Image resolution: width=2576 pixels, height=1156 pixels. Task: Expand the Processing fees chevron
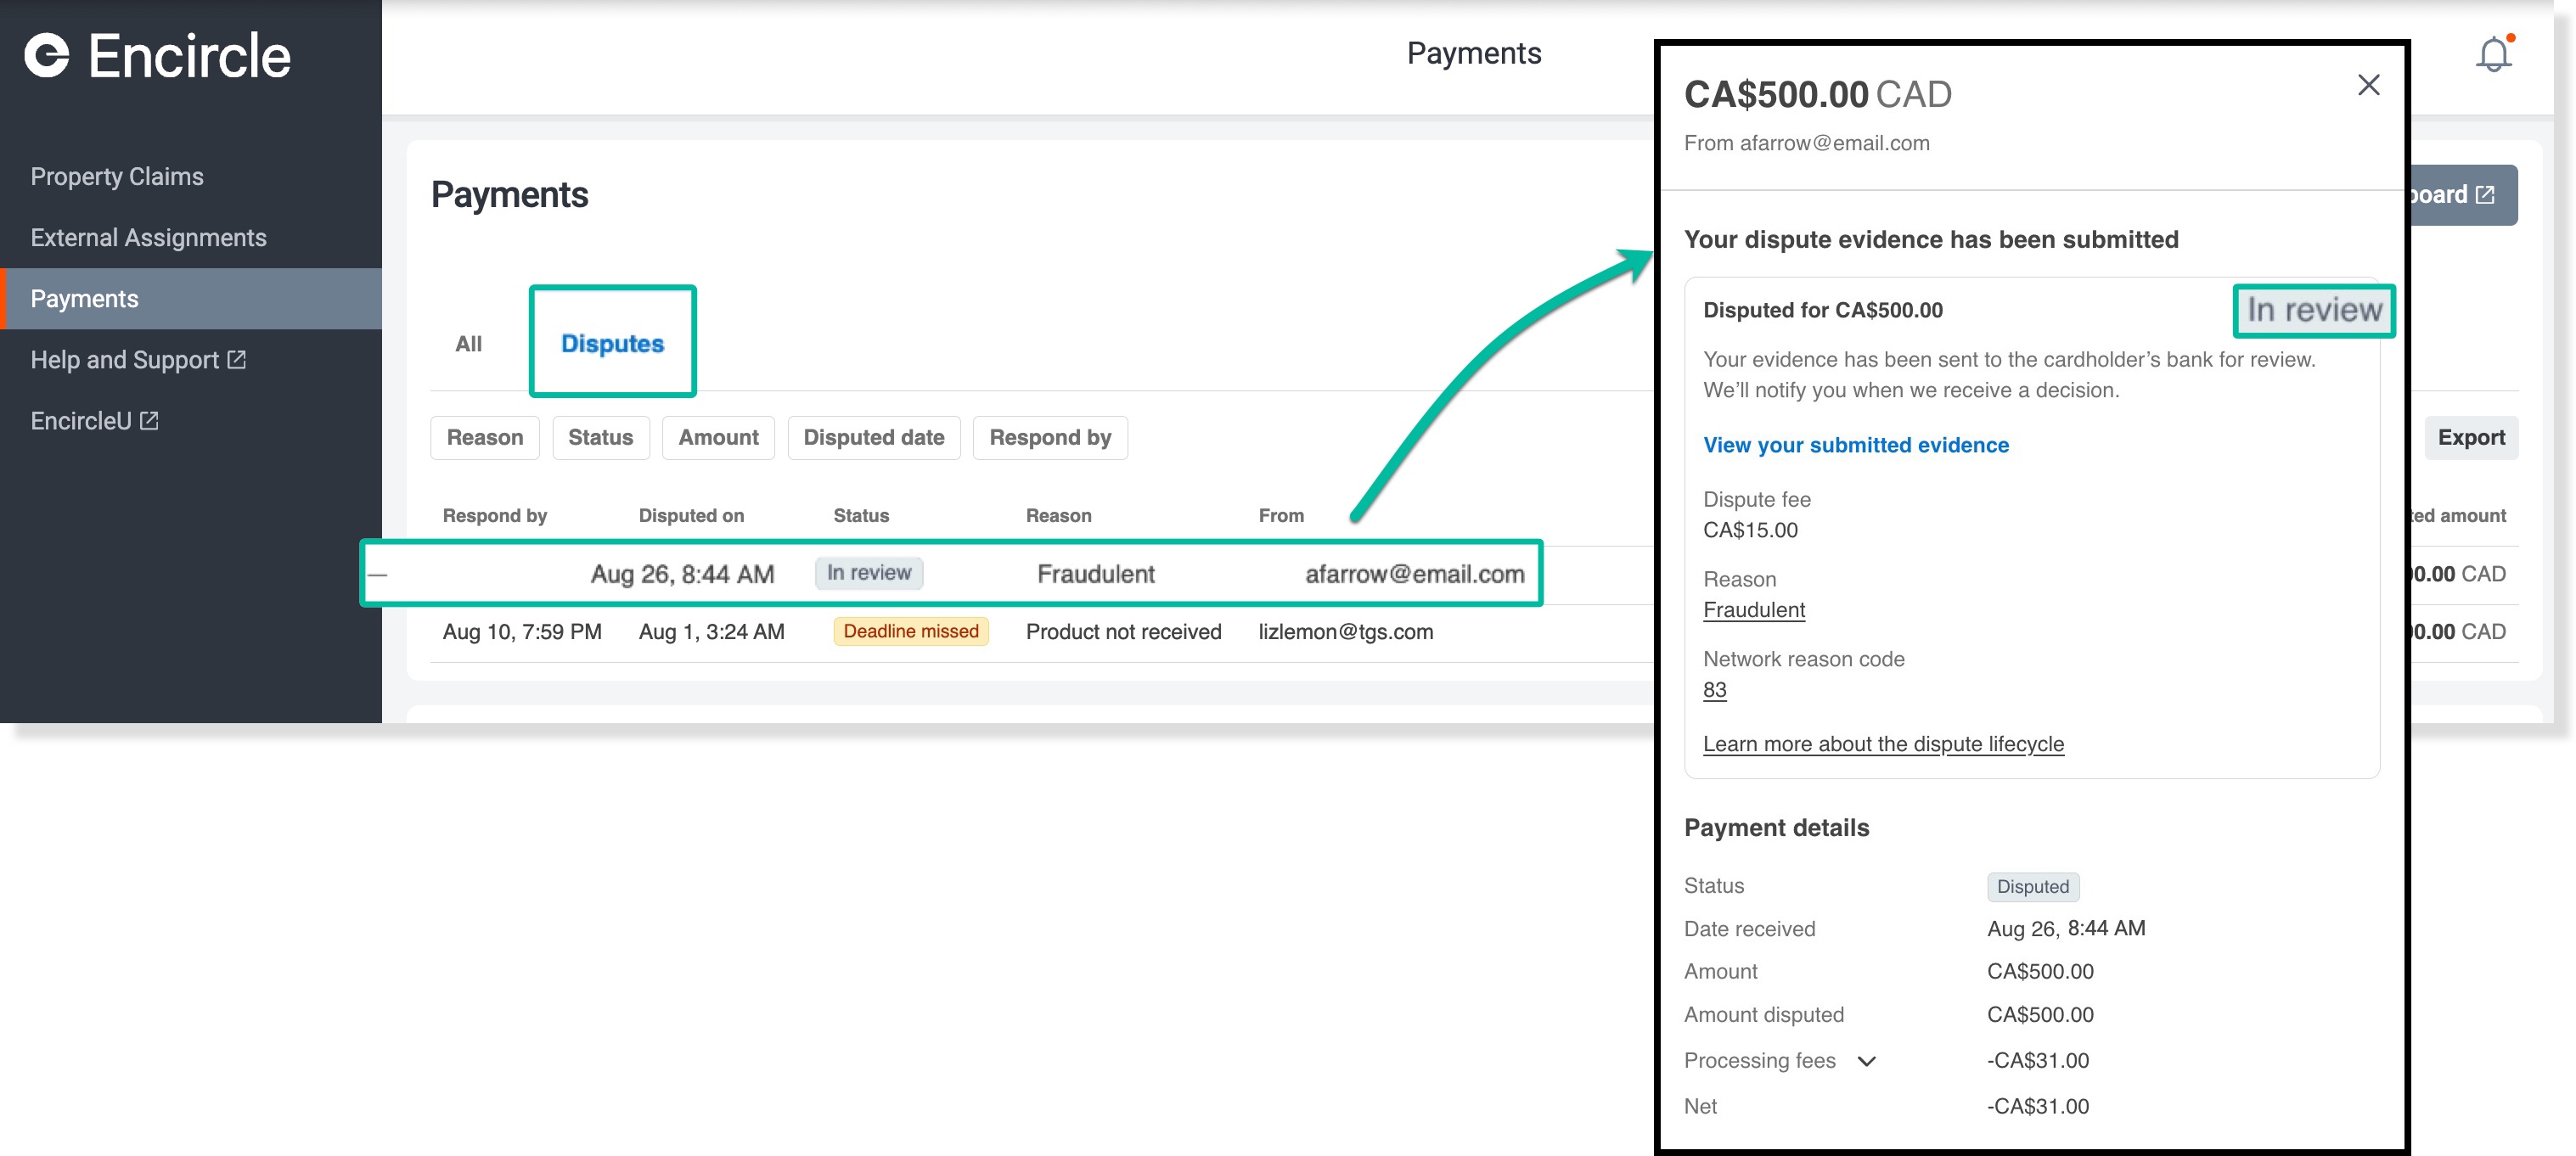point(1865,1061)
